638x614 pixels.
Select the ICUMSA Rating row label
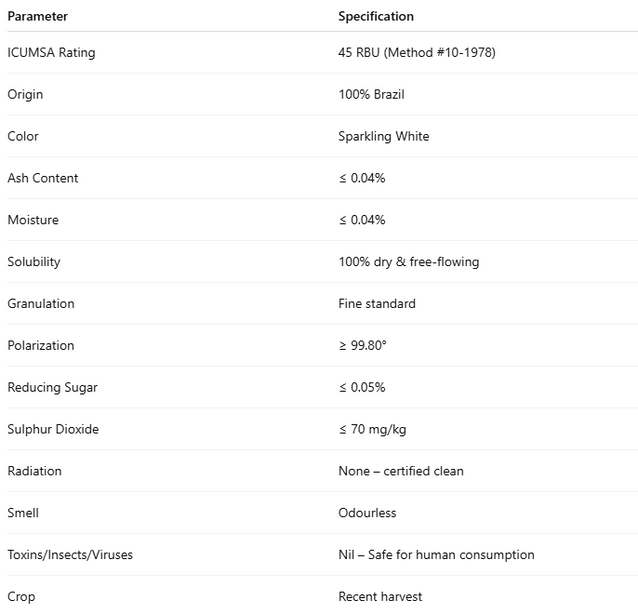51,52
